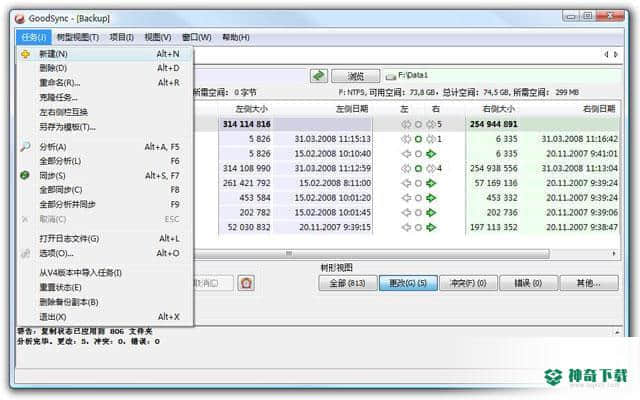The width and height of the screenshot is (640, 400).
Task: Choose 全部分析(L) menu entry
Action: (x=105, y=161)
